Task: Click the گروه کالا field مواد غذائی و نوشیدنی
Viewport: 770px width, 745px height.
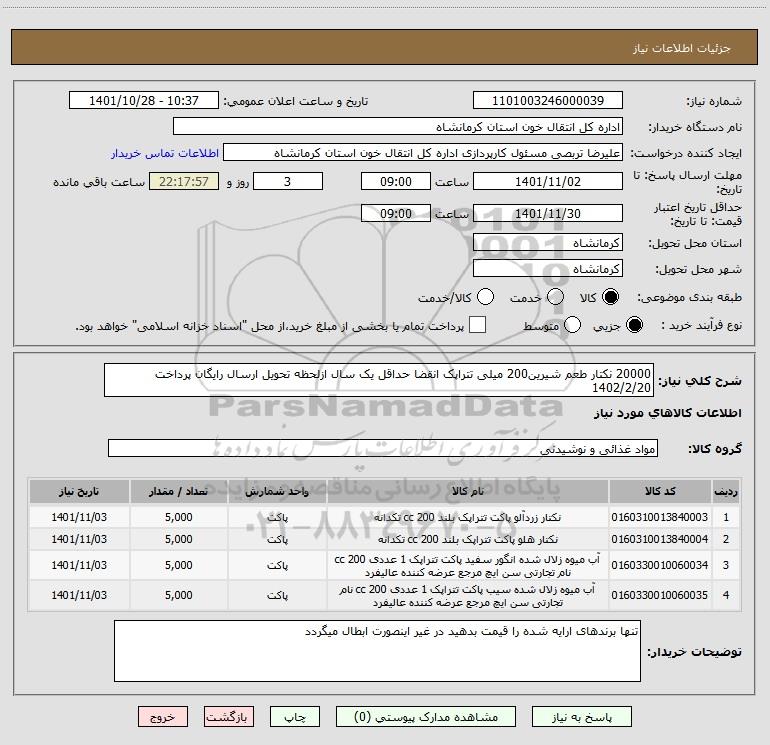Action: 383,448
